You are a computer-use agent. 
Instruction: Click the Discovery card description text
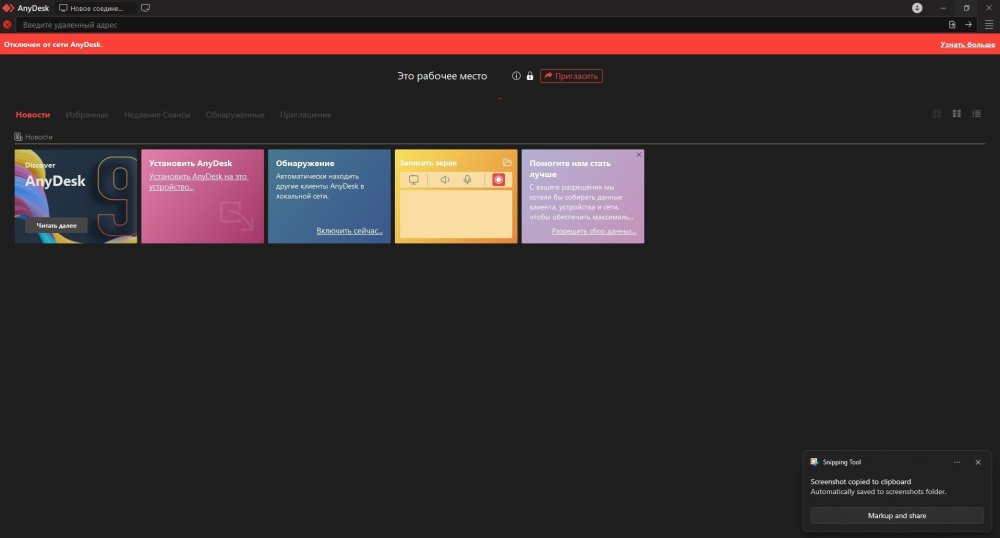320,186
